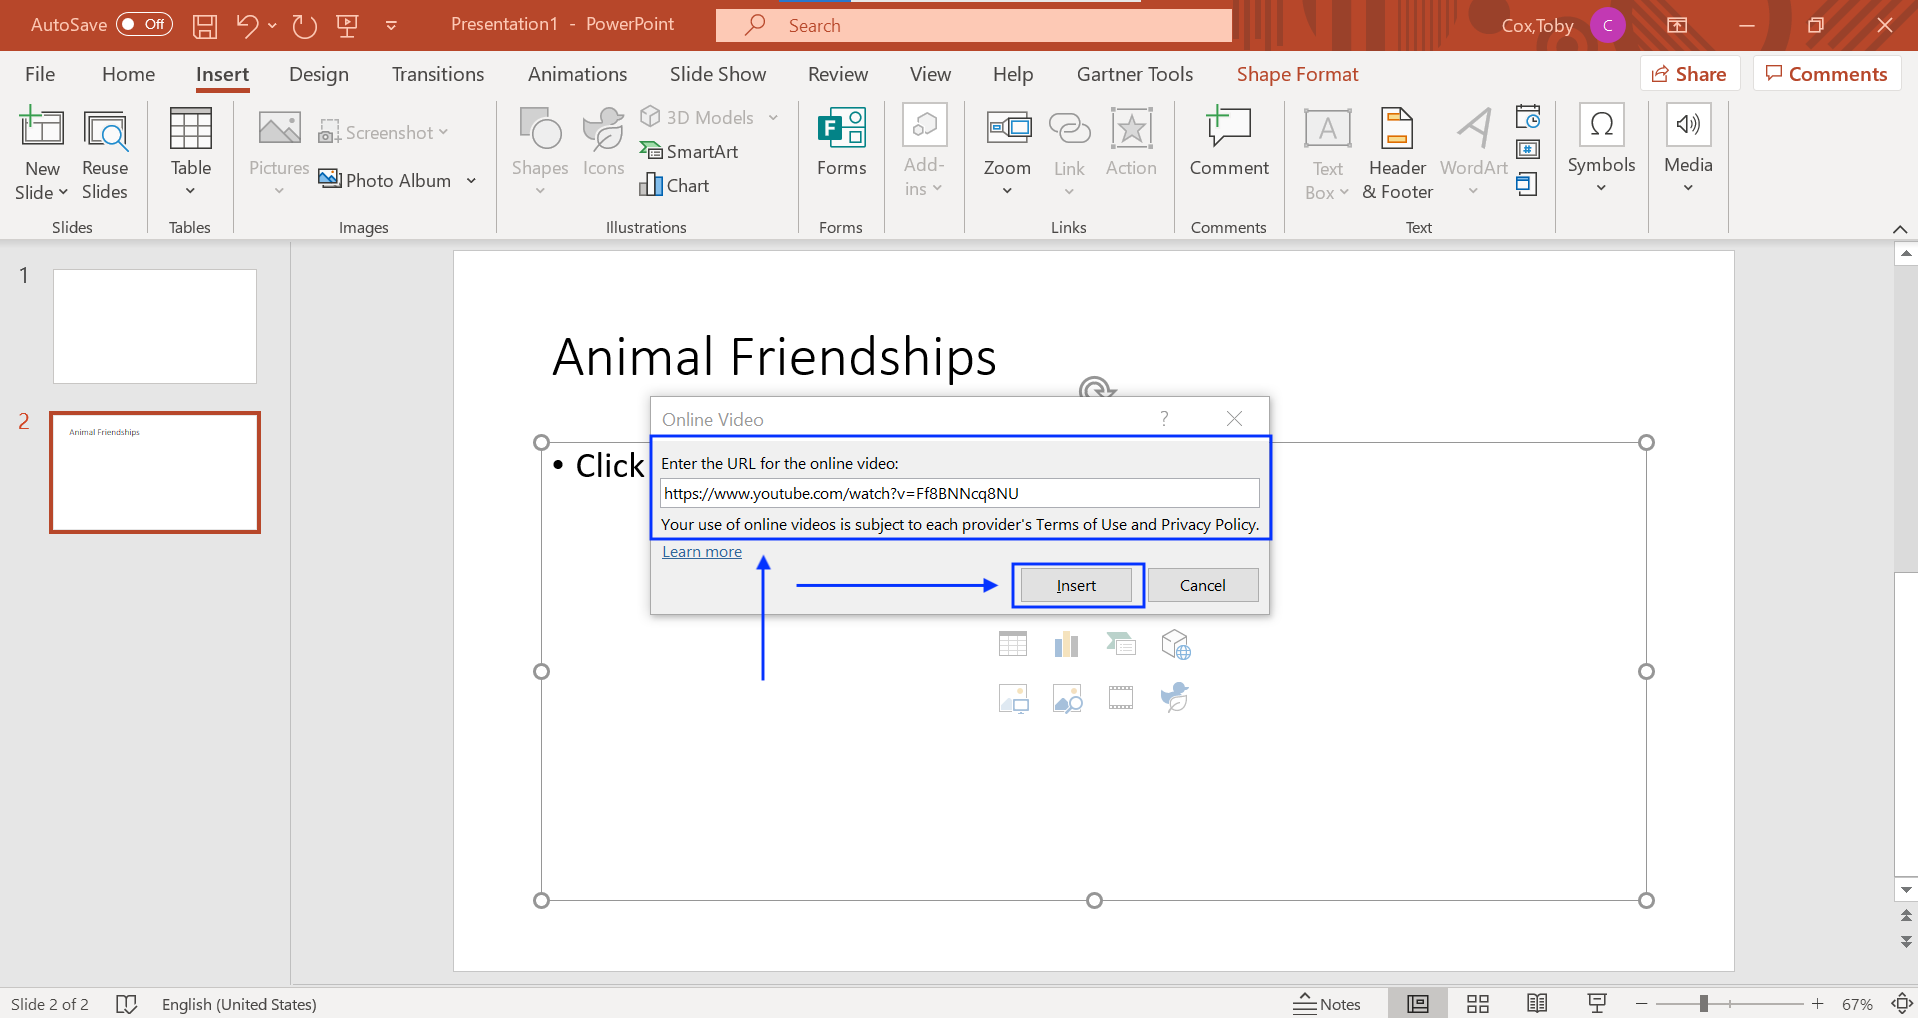Open spelling check status icon

pos(126,1004)
